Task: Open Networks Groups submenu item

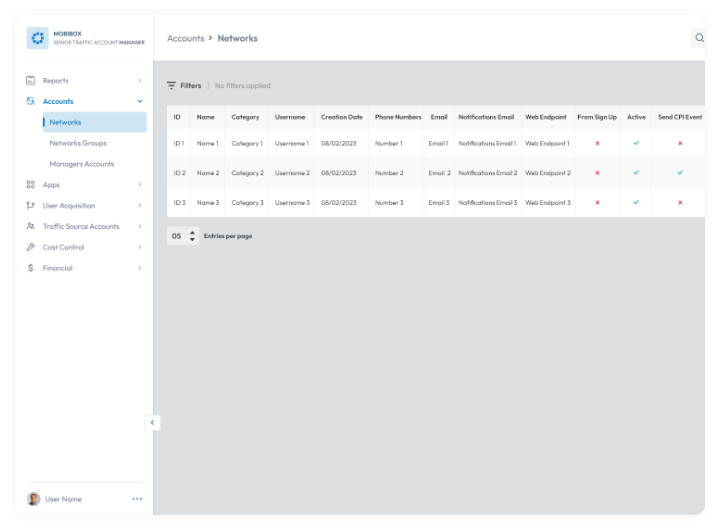Action: point(78,143)
